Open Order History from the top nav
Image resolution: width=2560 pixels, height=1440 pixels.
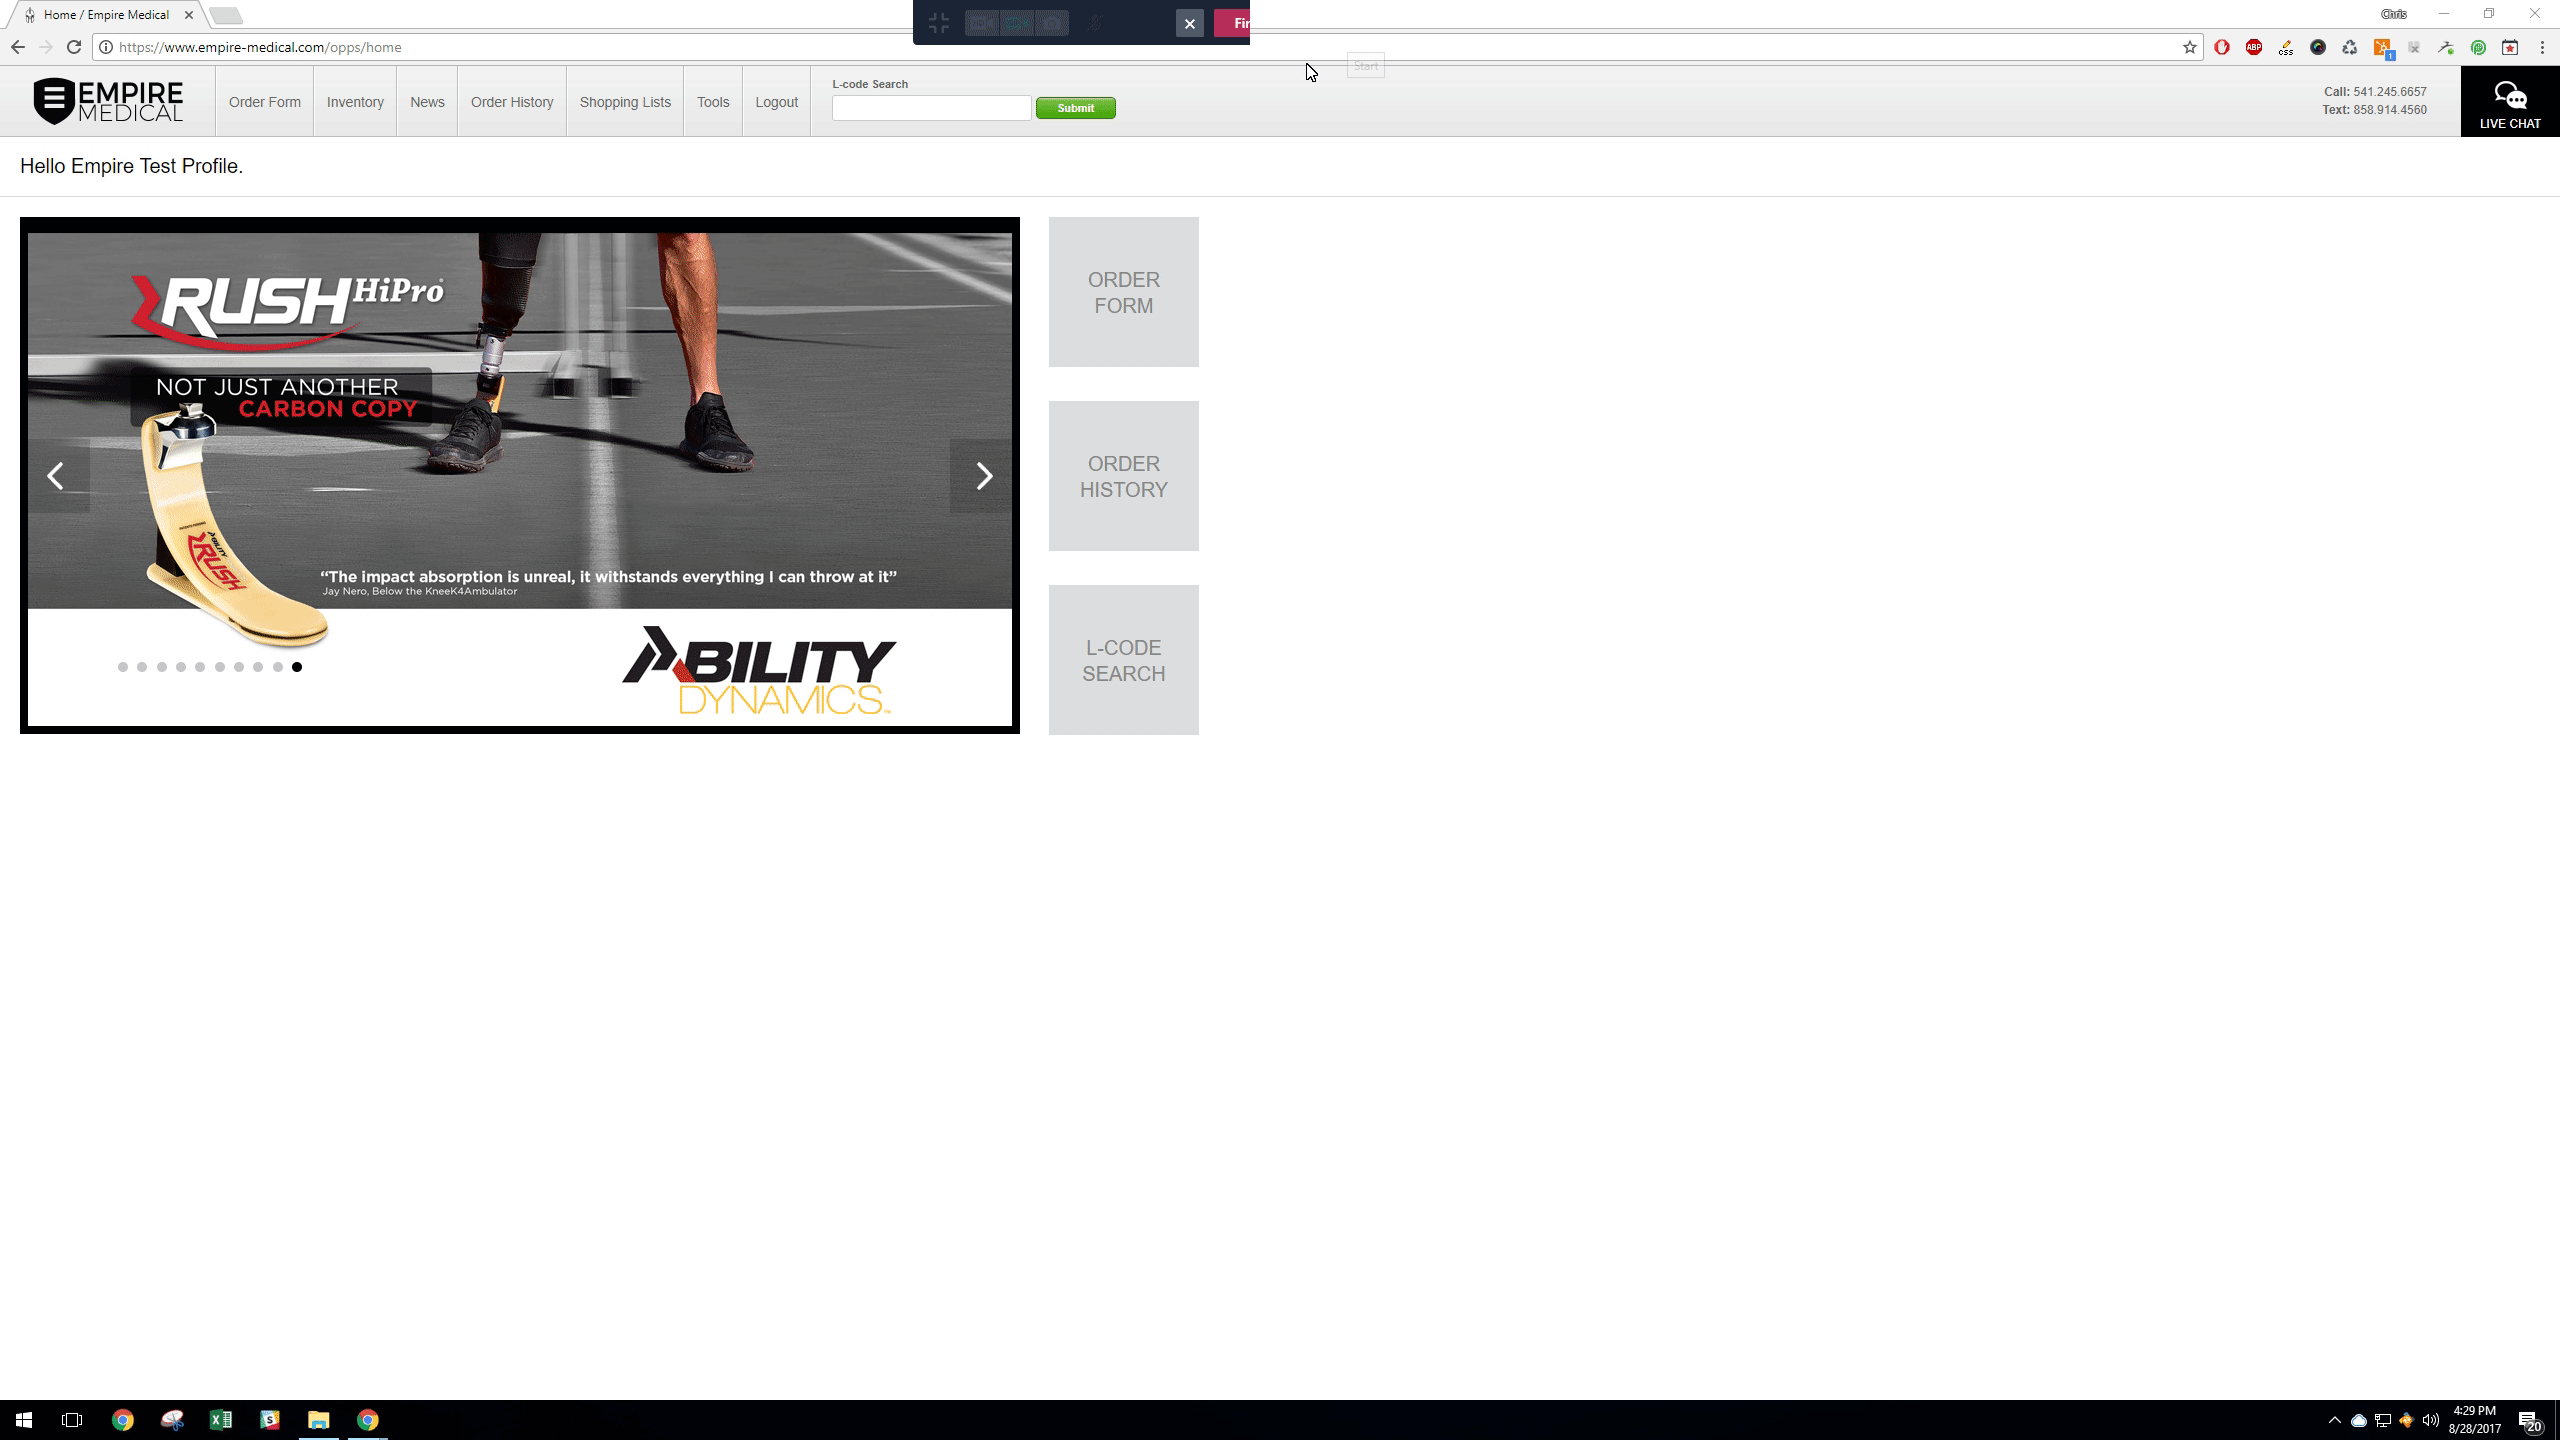coord(512,102)
